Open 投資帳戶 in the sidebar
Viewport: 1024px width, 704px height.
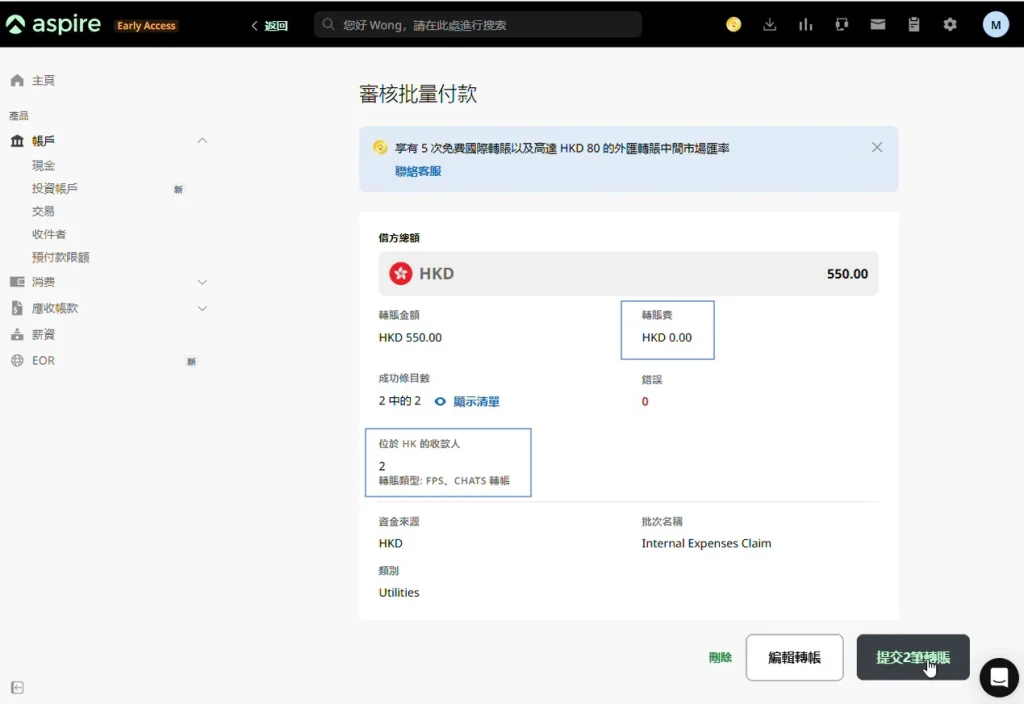point(55,189)
